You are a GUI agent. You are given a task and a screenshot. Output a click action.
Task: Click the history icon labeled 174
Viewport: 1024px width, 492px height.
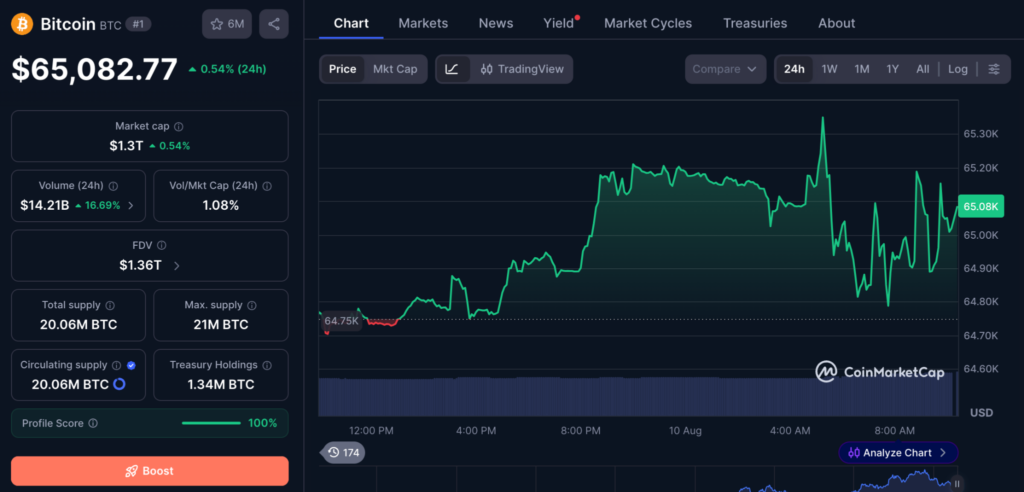(344, 452)
